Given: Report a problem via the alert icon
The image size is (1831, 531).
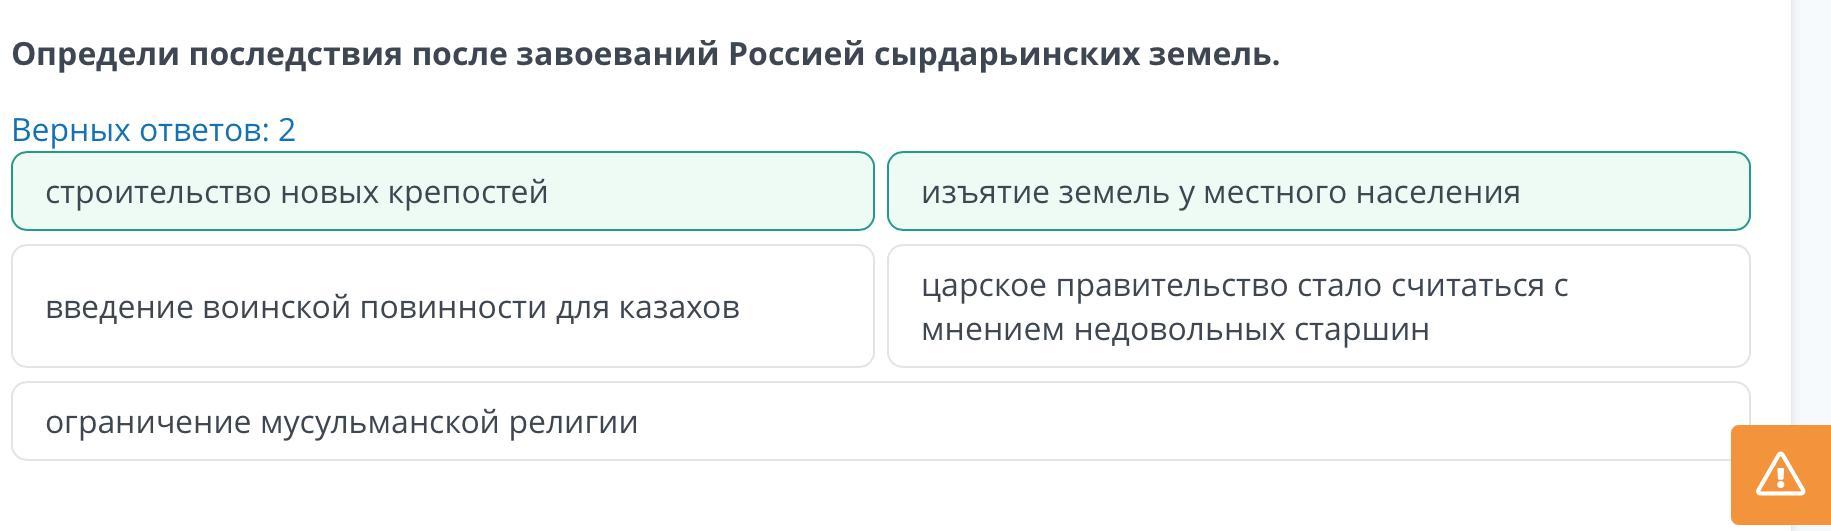Looking at the screenshot, I should (1780, 474).
